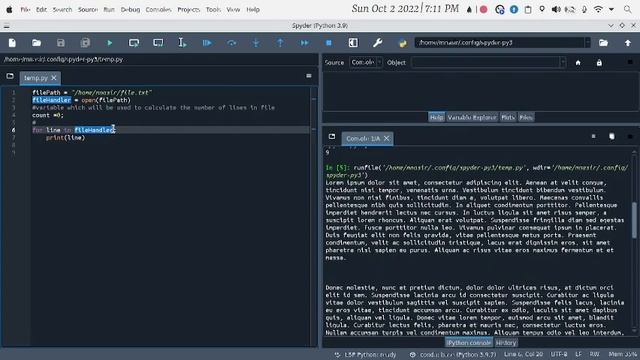Expand working directory path dropdown
The image size is (640, 360).
[588, 42]
